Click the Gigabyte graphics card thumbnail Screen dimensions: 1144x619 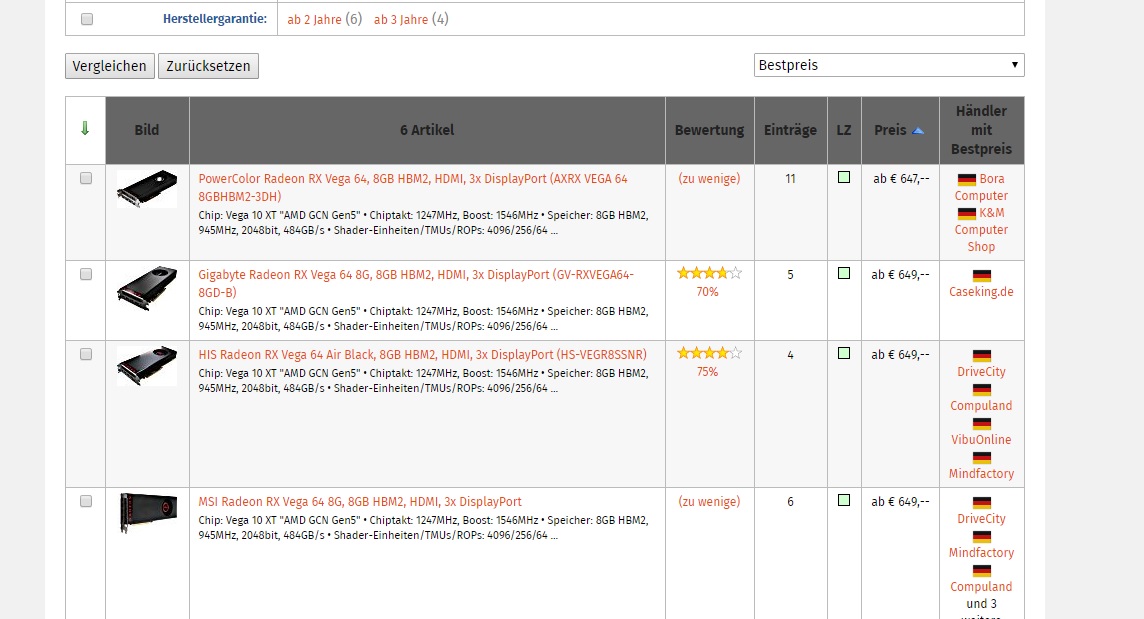pos(147,288)
